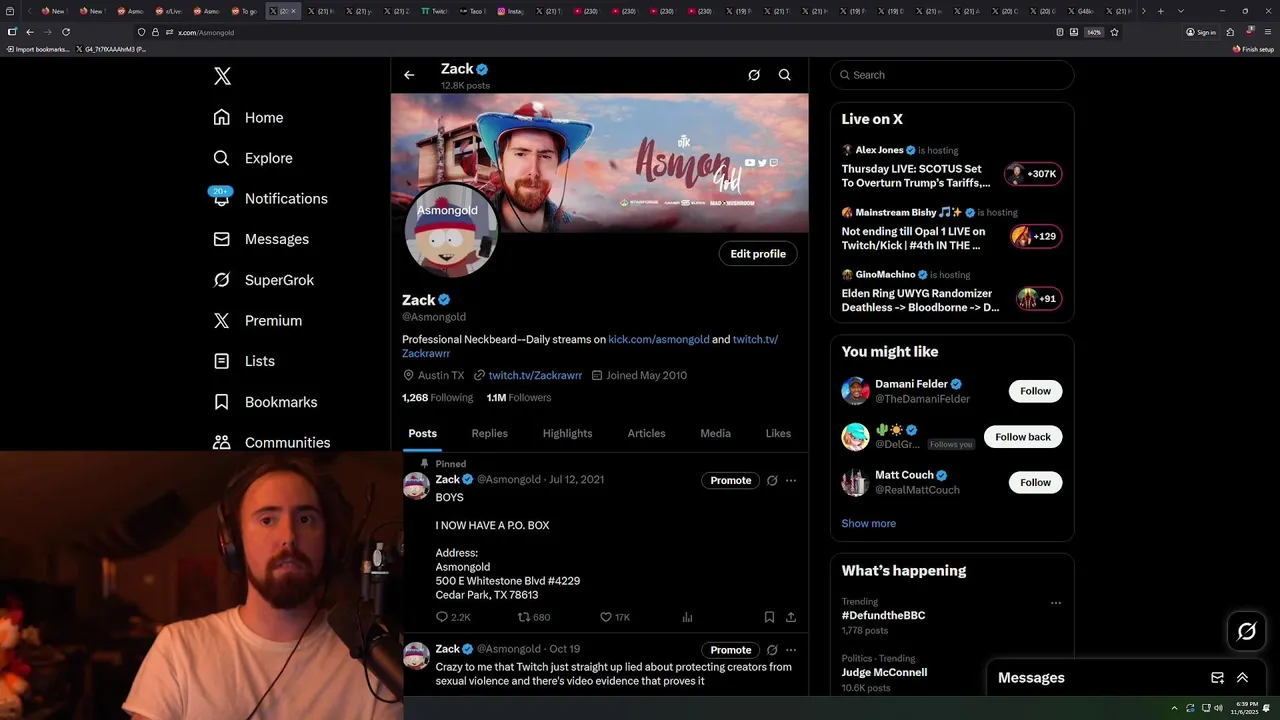Switch to the Replies tab
This screenshot has width=1280, height=720.
pos(490,433)
